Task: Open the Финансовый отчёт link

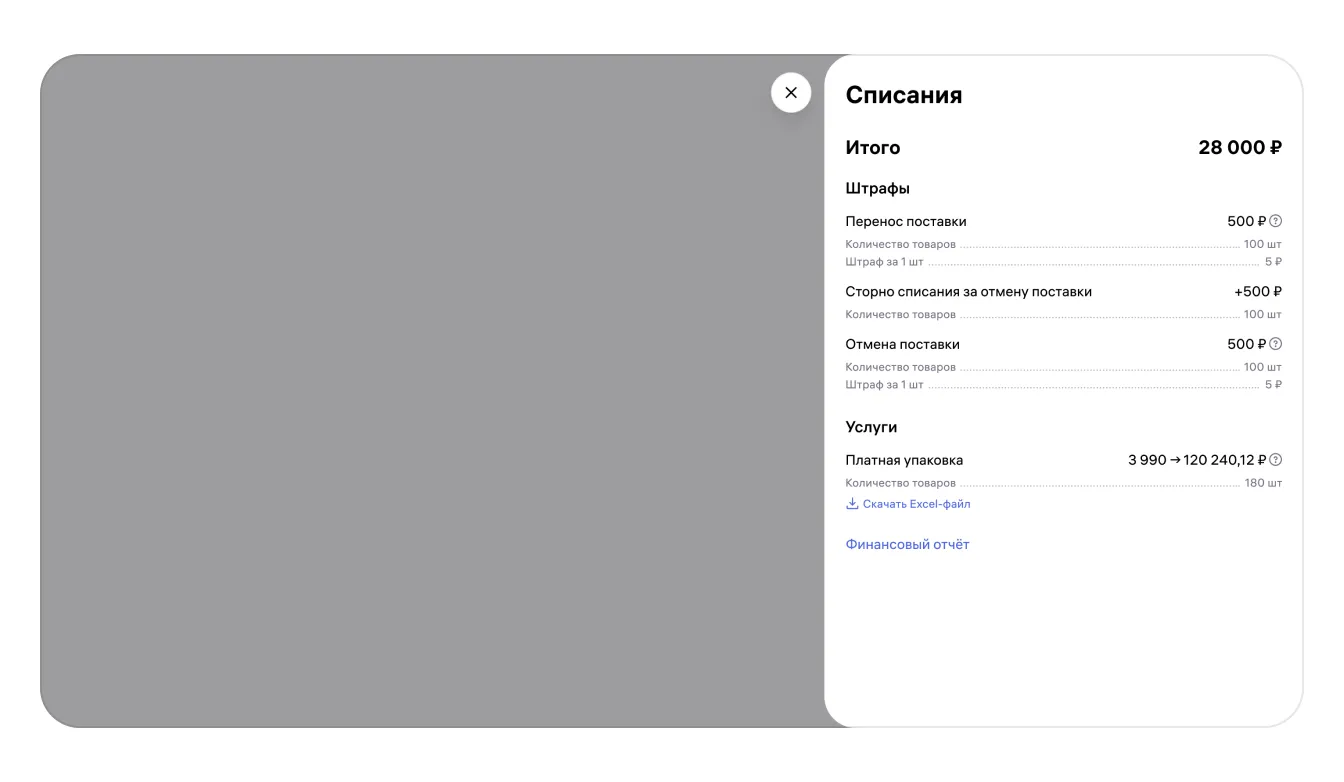Action: click(908, 545)
